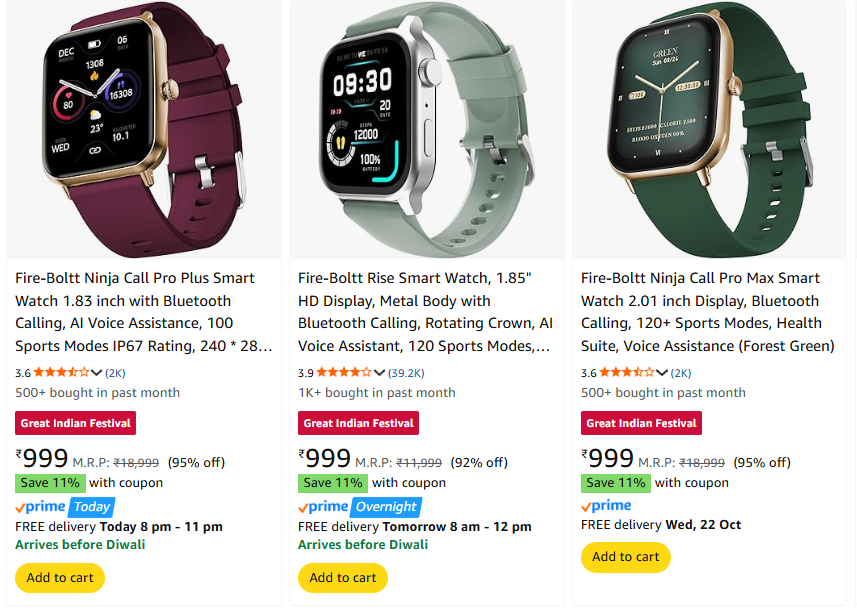Click the Prime Overnight delivery badge
This screenshot has height=615, width=857.
tap(360, 507)
